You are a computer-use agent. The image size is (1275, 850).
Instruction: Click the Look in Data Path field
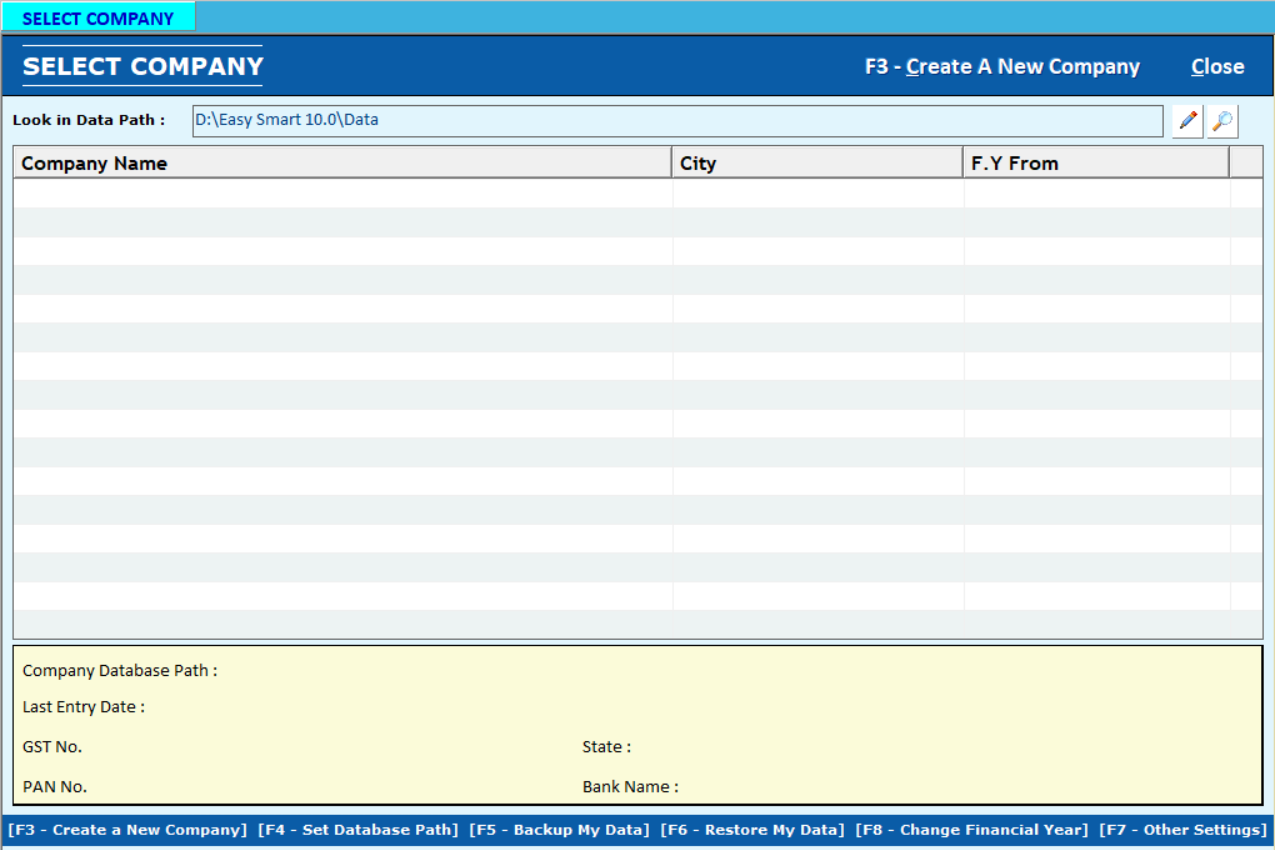click(x=677, y=121)
